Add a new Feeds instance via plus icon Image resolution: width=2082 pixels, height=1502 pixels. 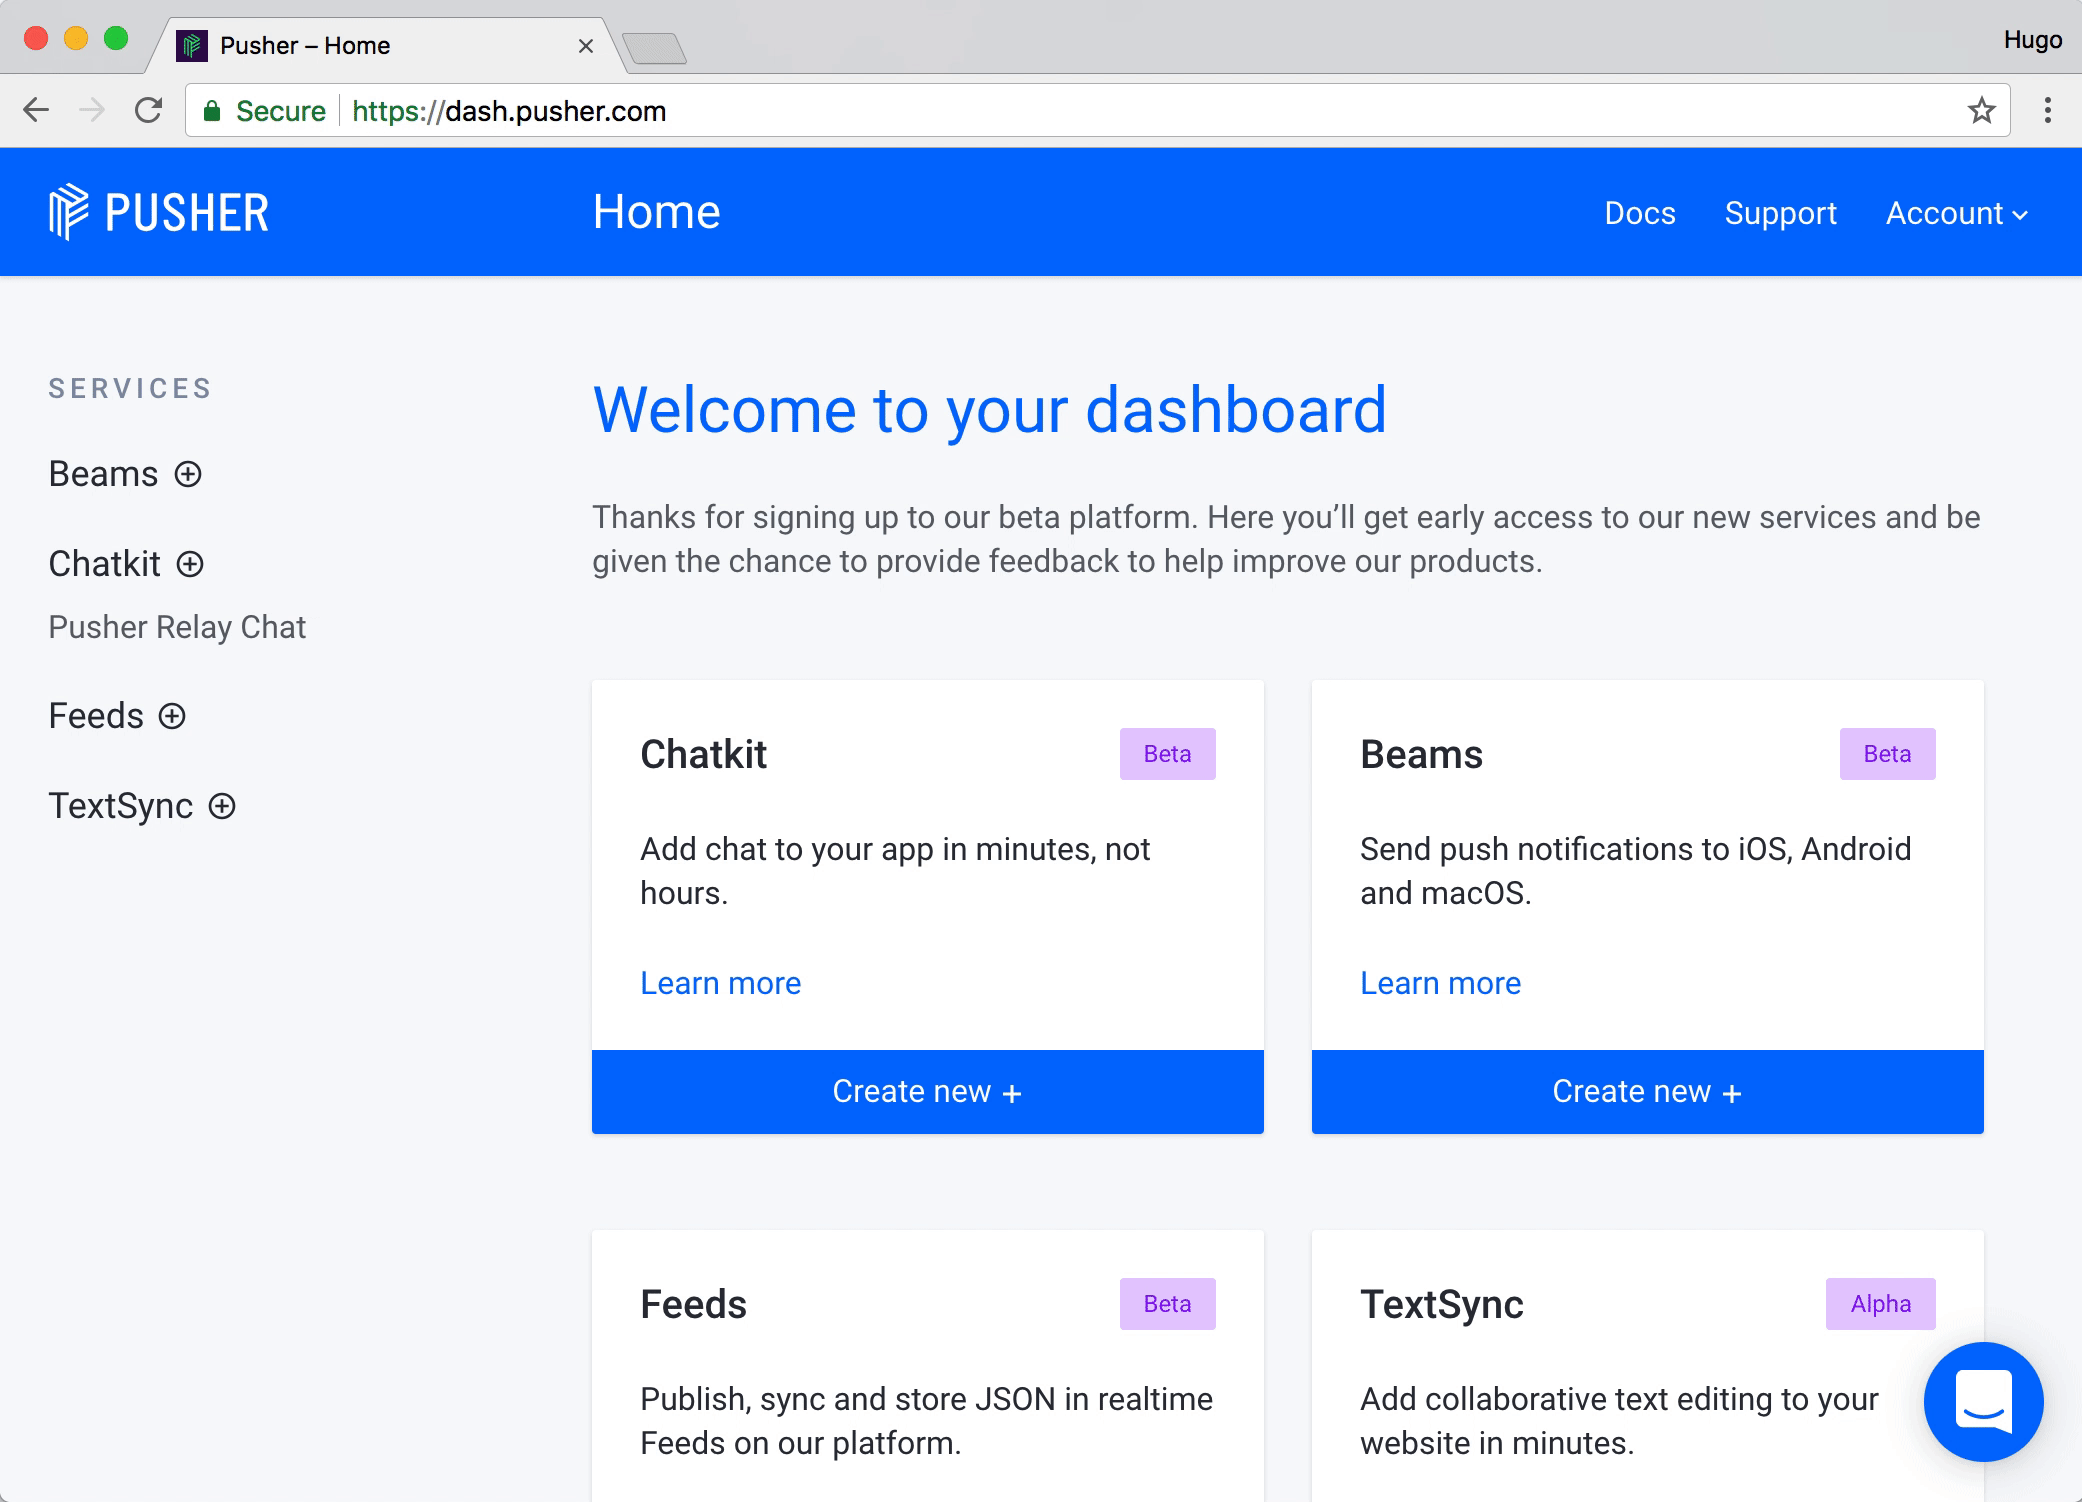click(x=172, y=716)
